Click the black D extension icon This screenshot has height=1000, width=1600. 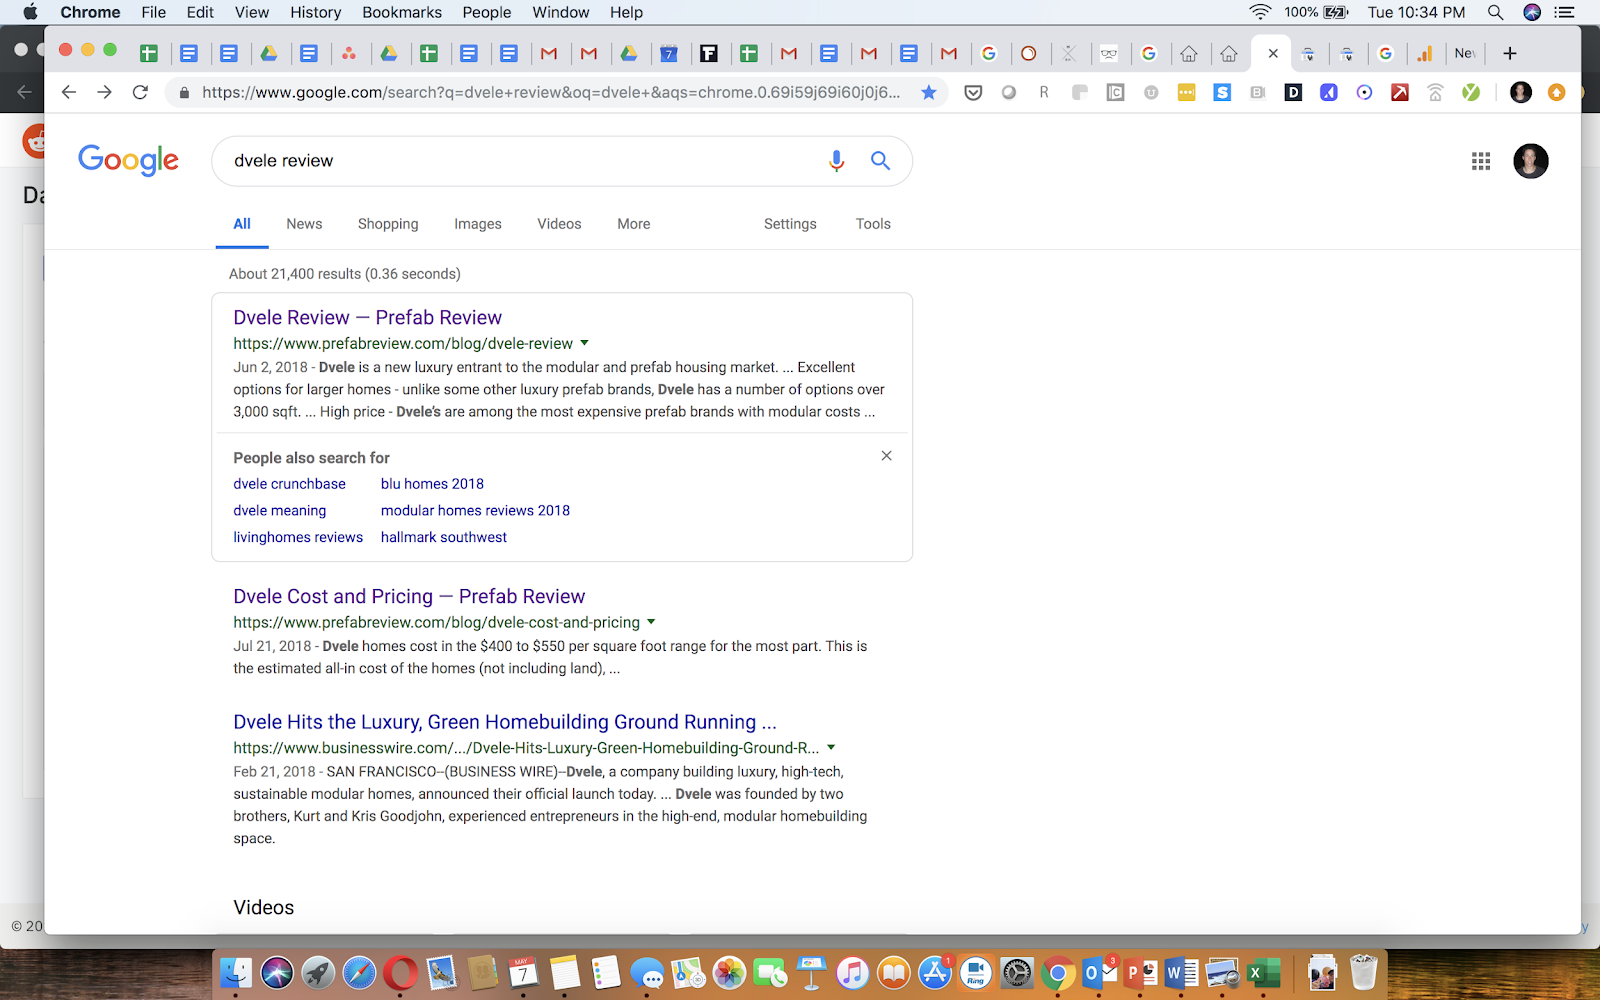tap(1293, 92)
